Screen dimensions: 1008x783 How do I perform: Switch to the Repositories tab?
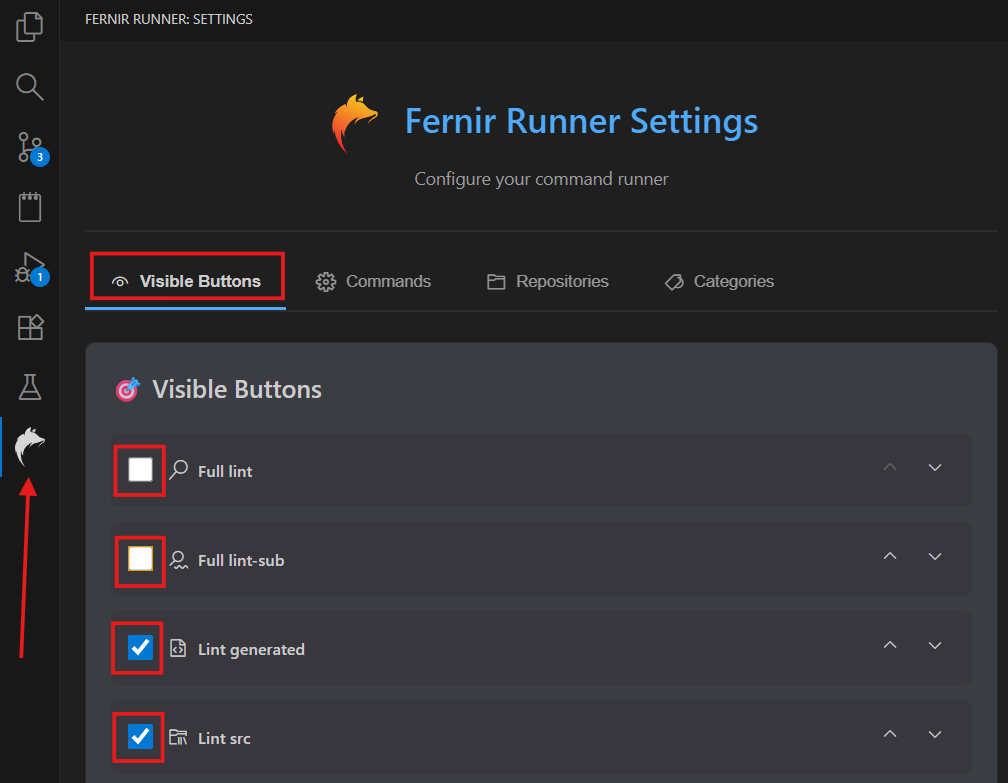547,282
